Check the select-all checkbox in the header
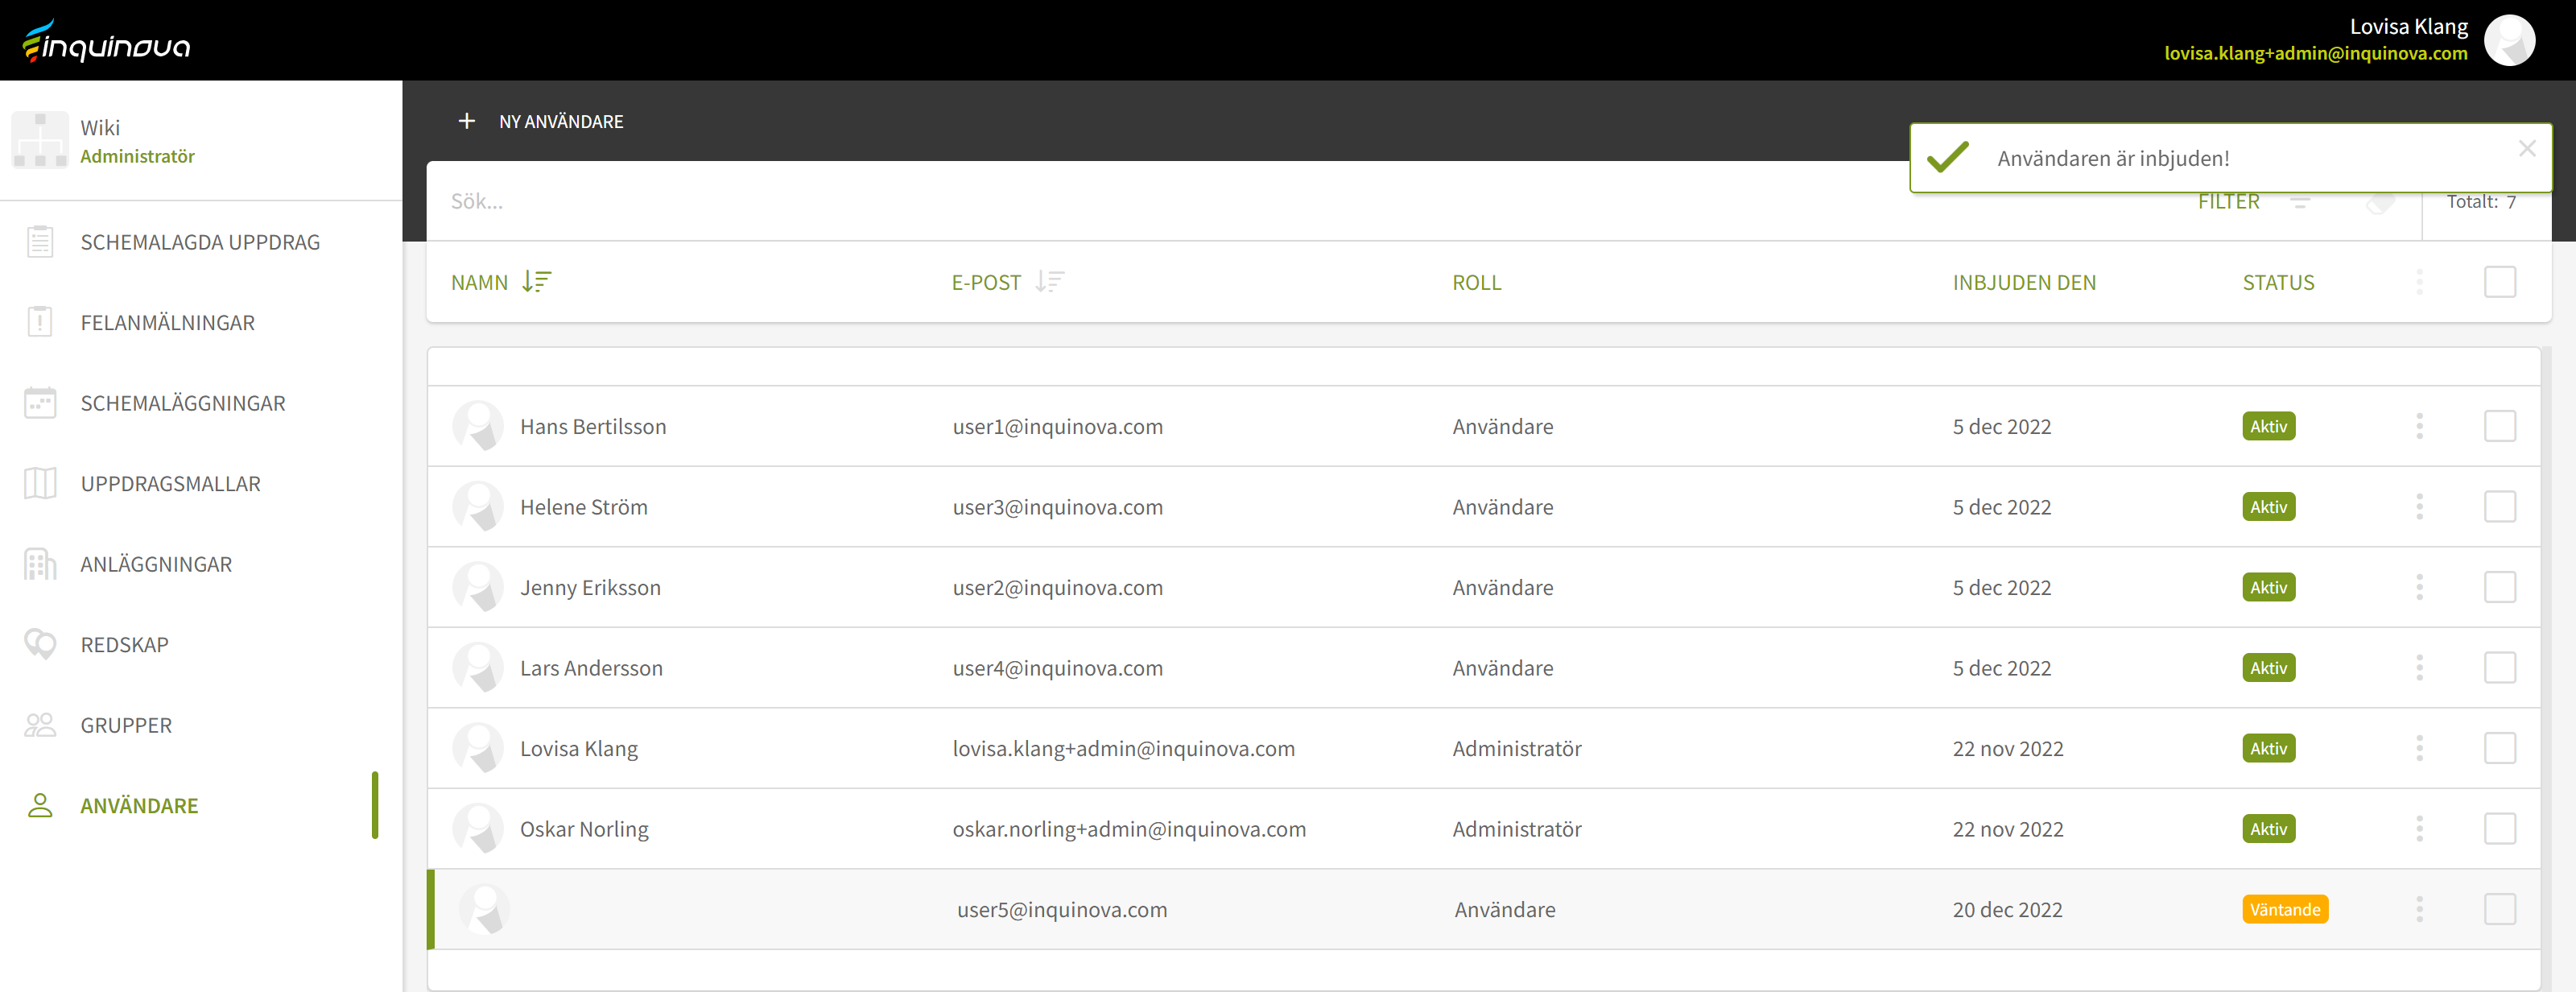Screen dimensions: 2576x992 pyautogui.click(x=2499, y=282)
